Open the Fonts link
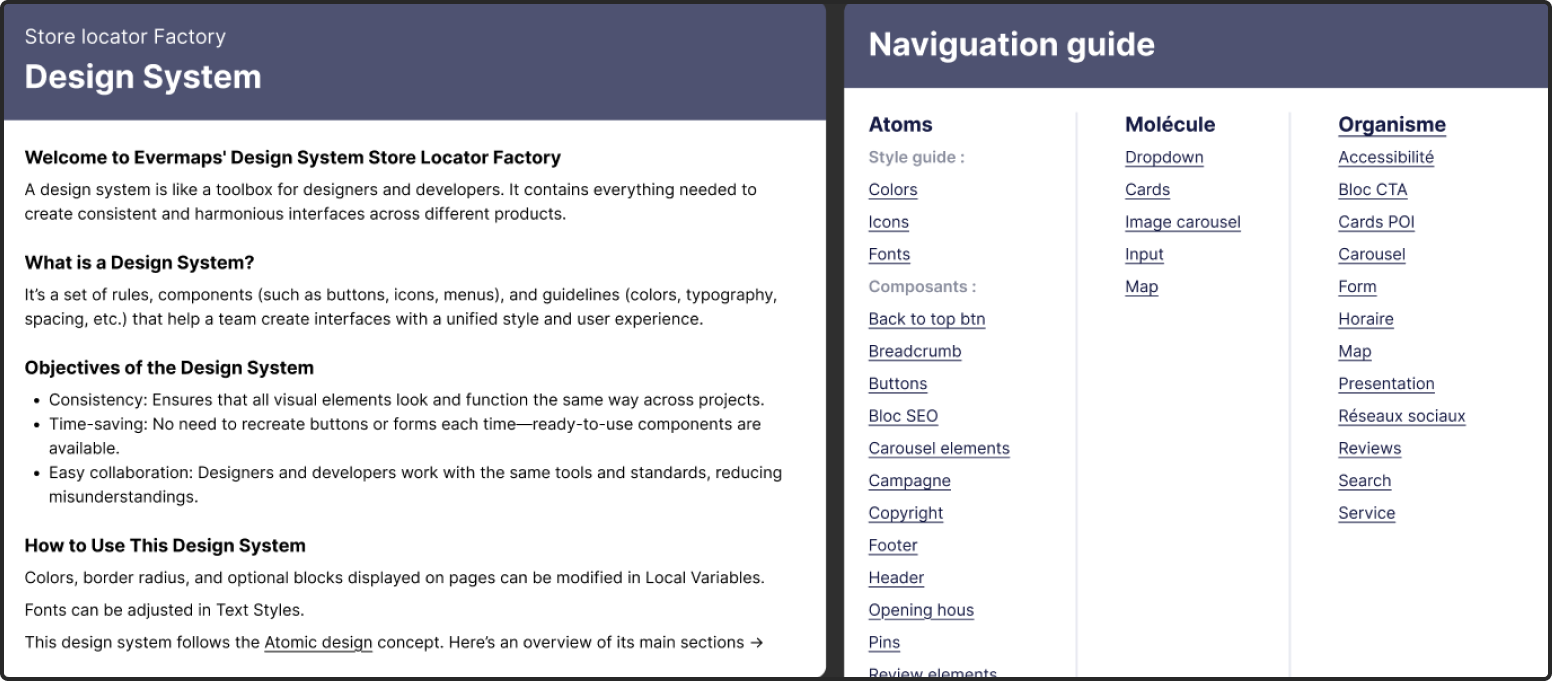This screenshot has width=1552, height=681. pos(889,254)
